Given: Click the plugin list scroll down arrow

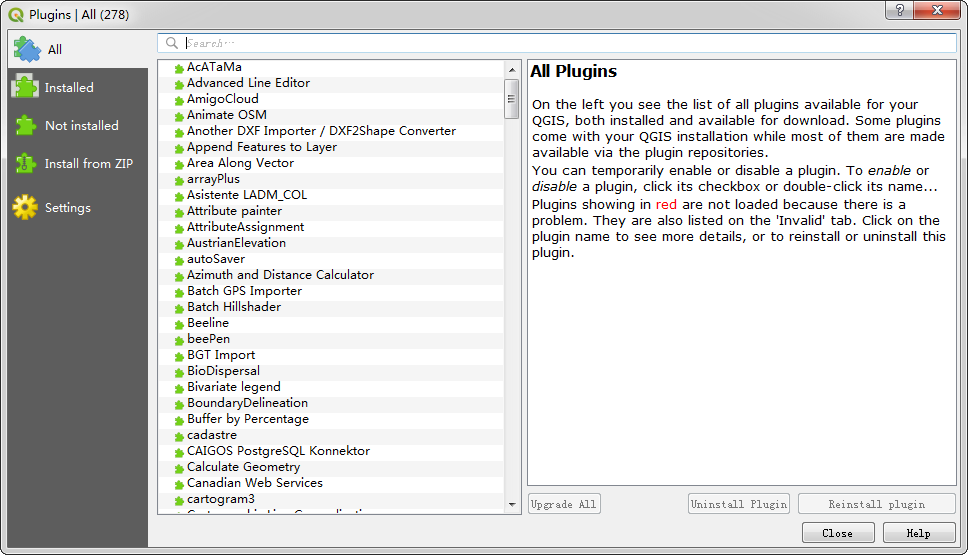Looking at the screenshot, I should click(512, 504).
